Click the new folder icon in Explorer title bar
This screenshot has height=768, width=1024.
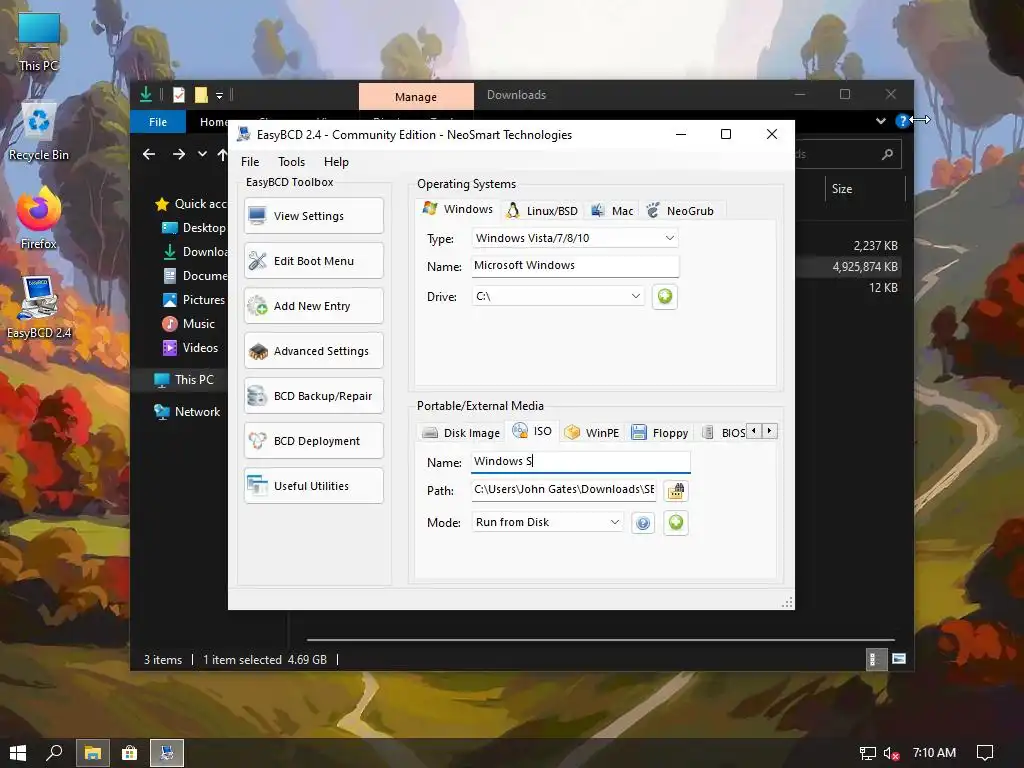coord(201,95)
